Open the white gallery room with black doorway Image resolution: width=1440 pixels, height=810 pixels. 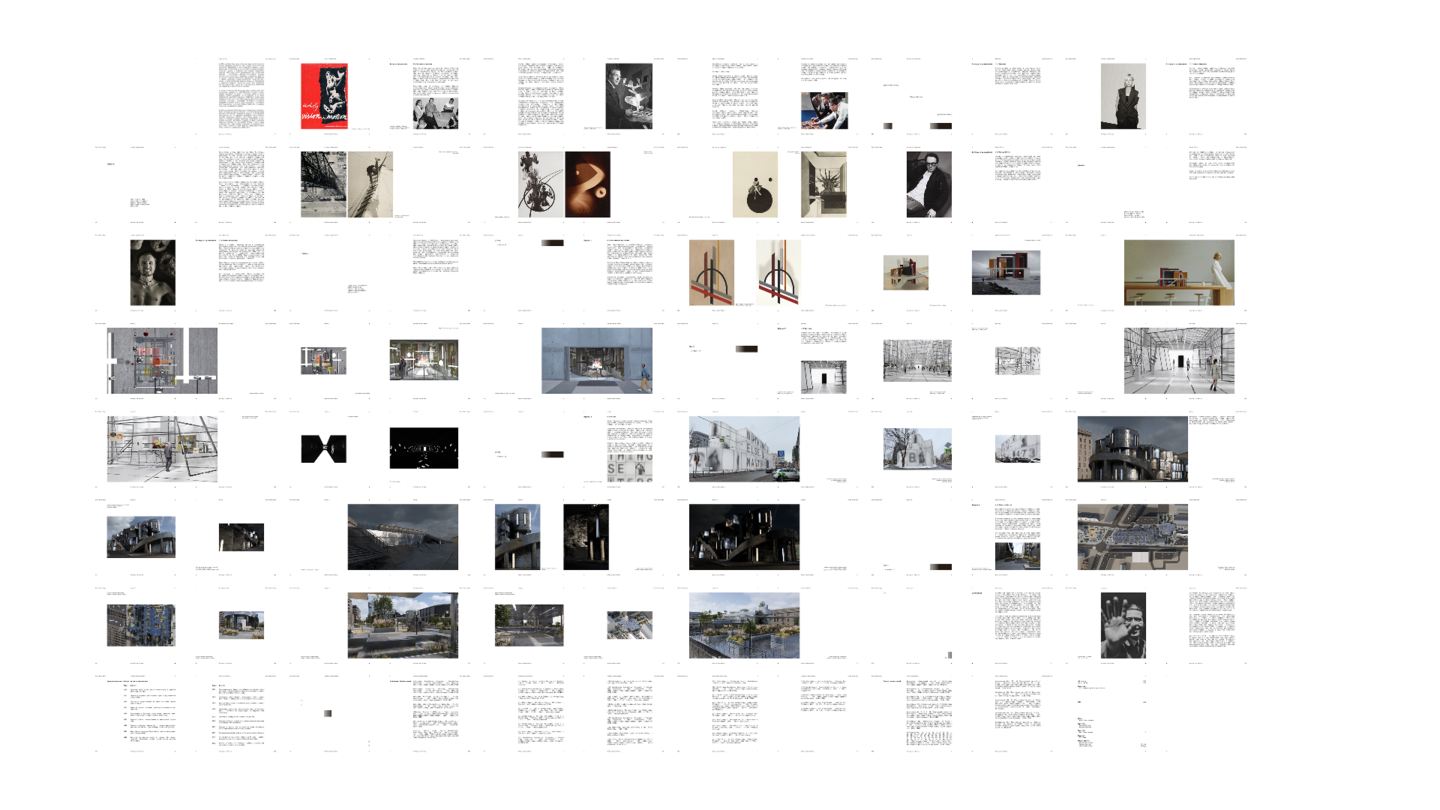tap(824, 377)
